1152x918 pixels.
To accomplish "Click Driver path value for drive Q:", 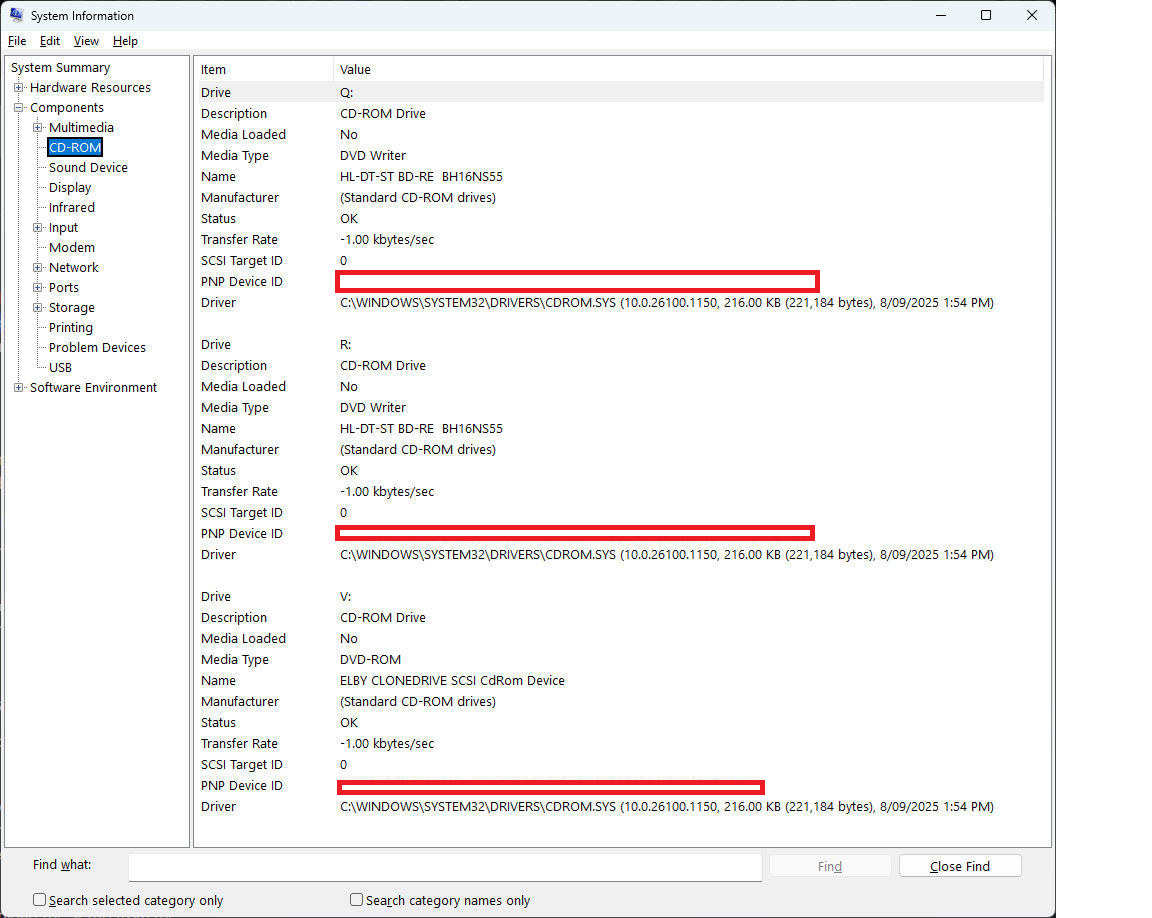I will (x=666, y=303).
